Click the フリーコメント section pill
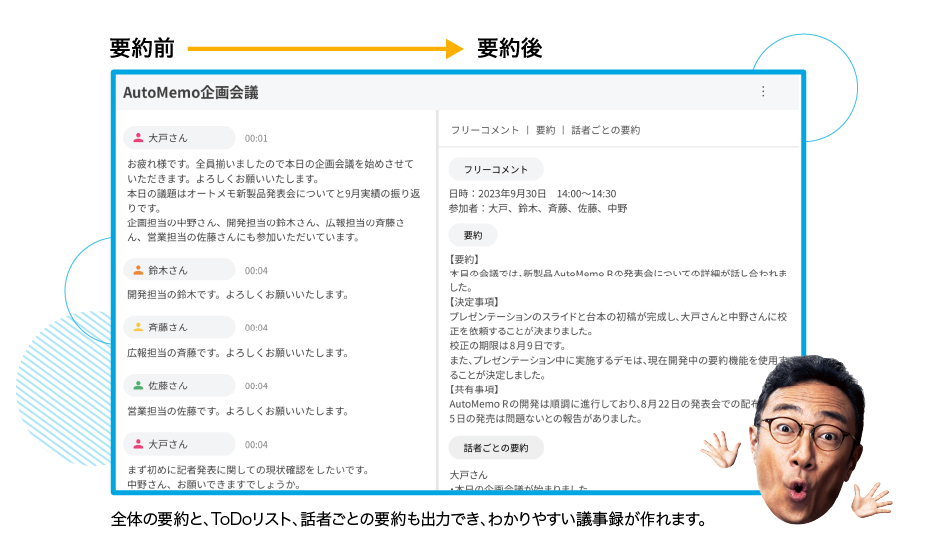Viewport: 925px width, 553px height. point(496,169)
